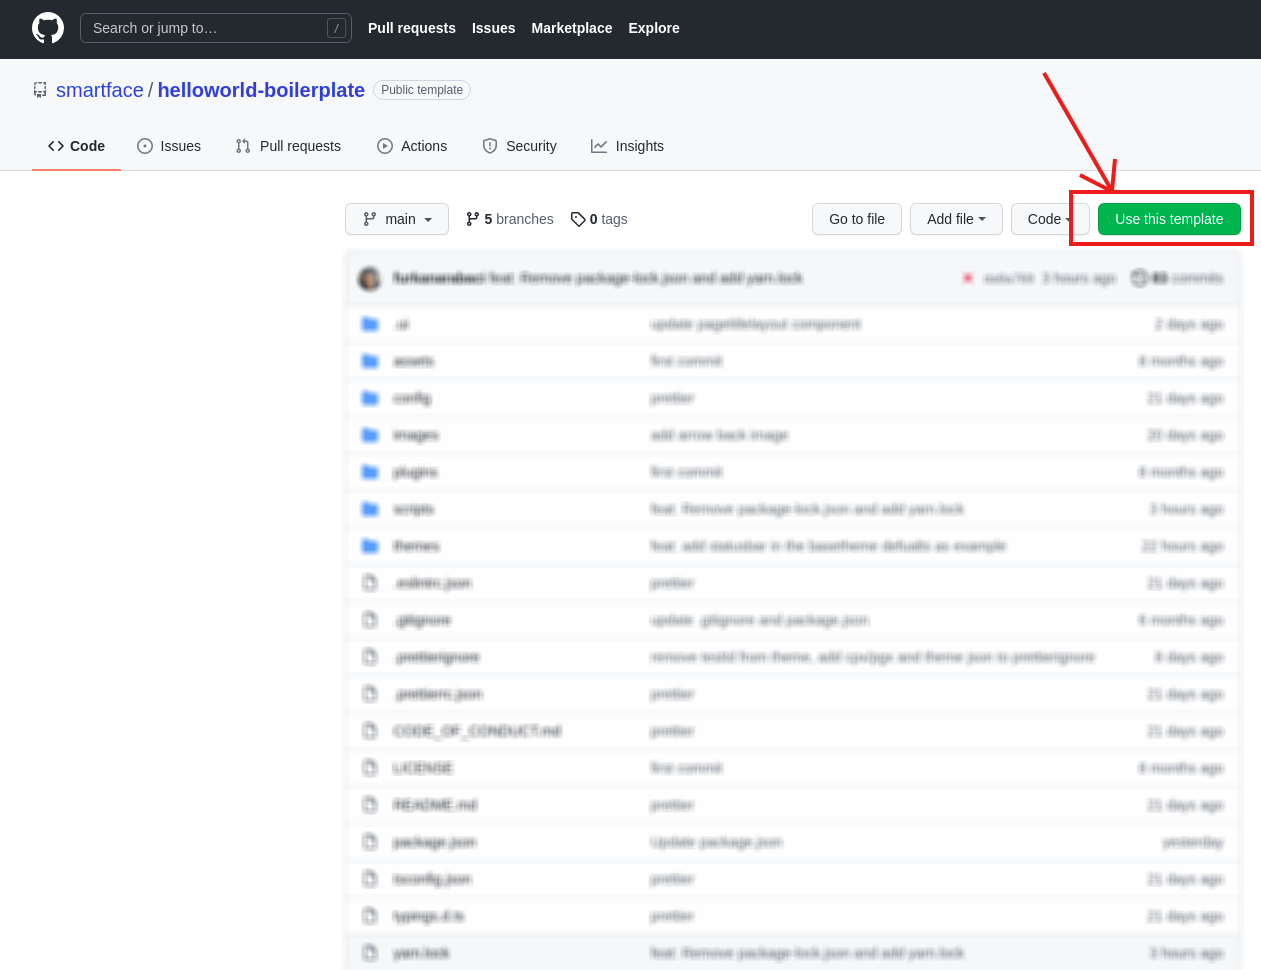Click the GitHub logo in the header
1261x970 pixels.
[48, 28]
